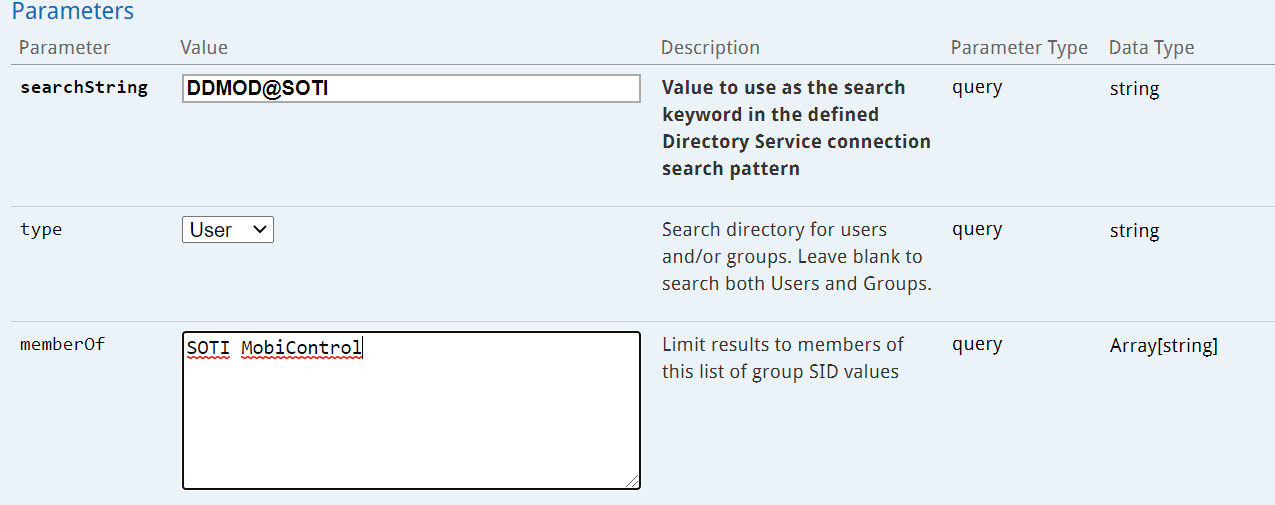Select the searchString parameter name
This screenshot has width=1275, height=505.
tap(83, 87)
